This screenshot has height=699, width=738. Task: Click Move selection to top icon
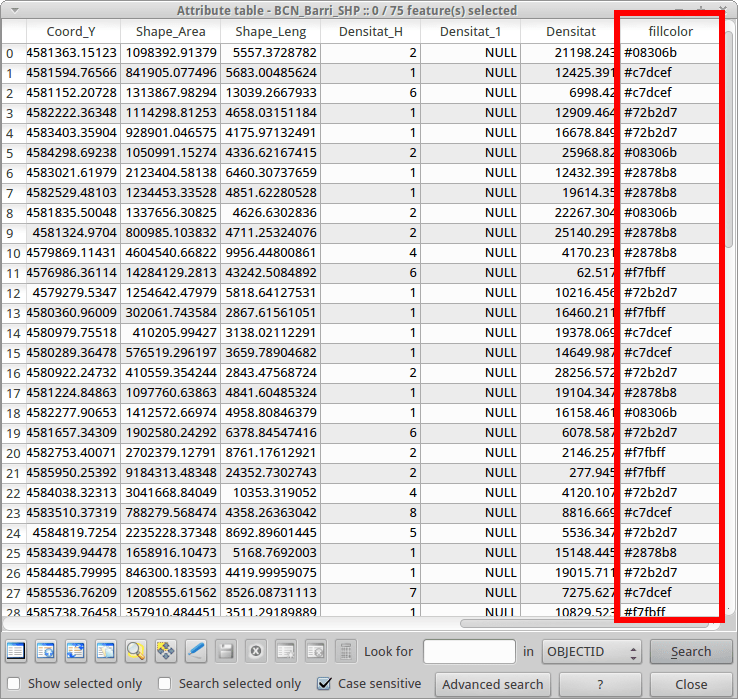[x=46, y=651]
